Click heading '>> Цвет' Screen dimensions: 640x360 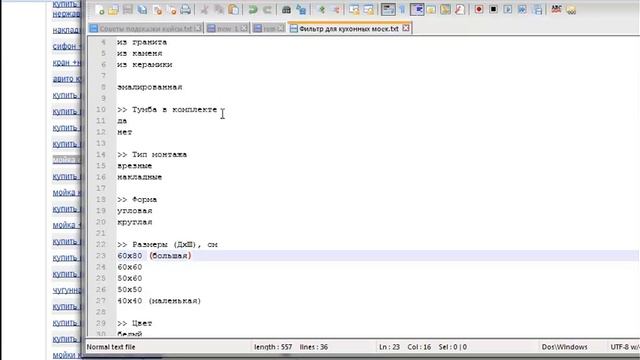pos(134,323)
